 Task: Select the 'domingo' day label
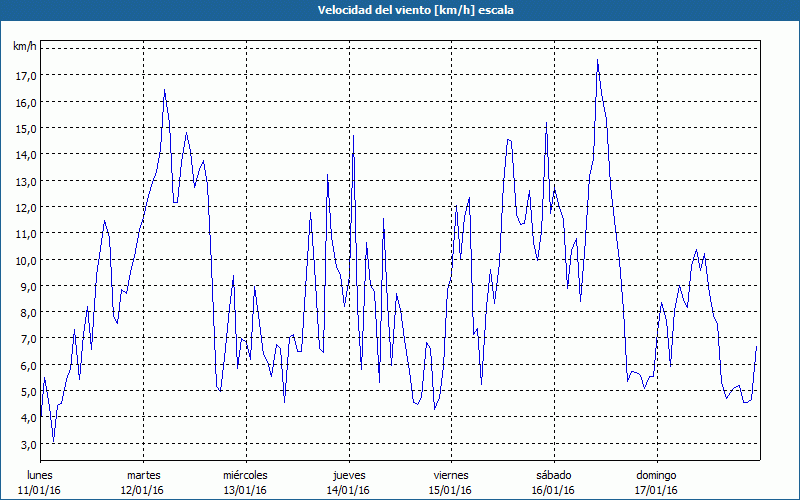click(656, 474)
